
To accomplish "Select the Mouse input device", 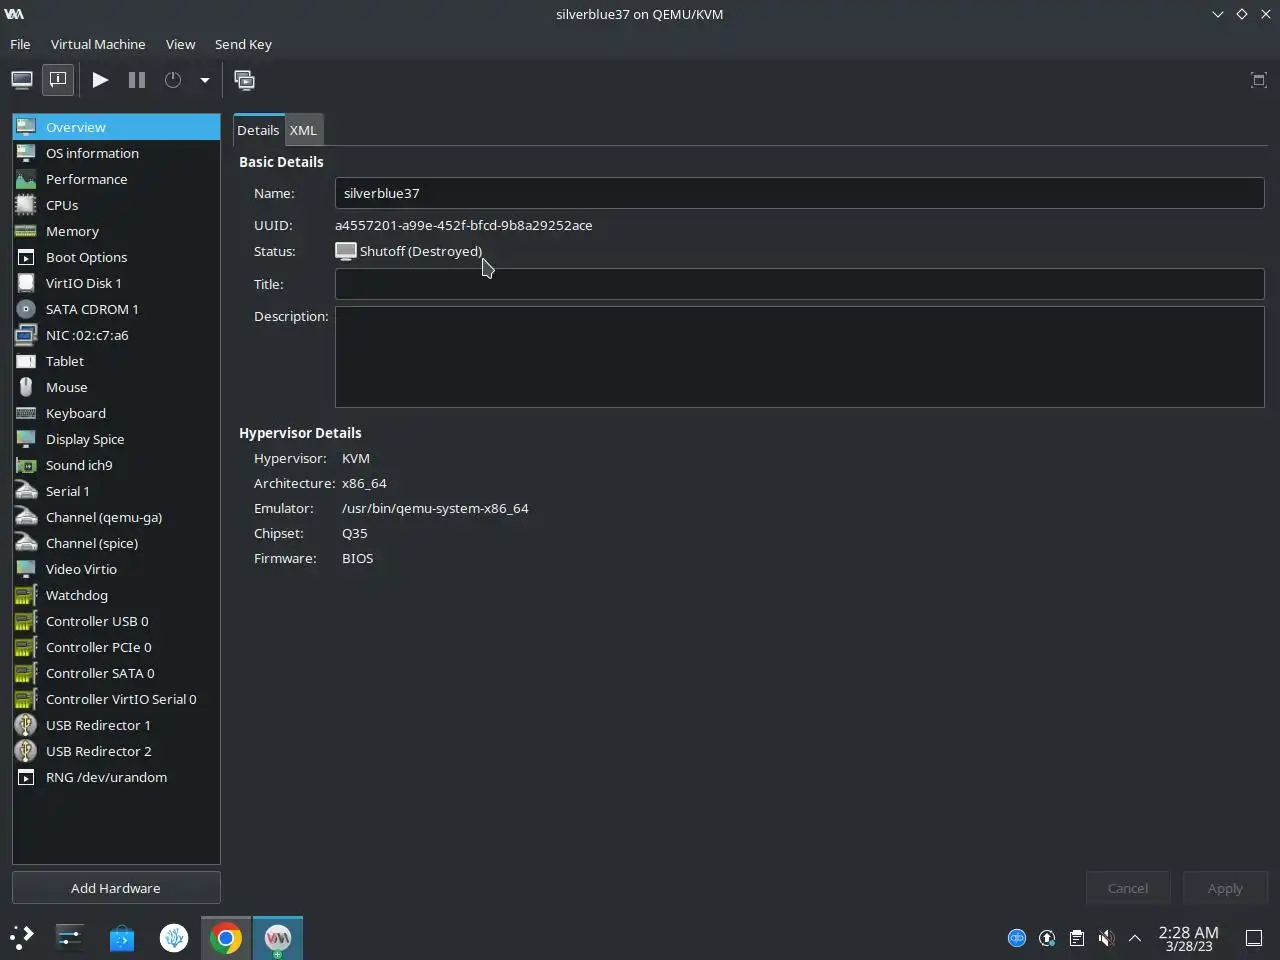I will click(116, 387).
